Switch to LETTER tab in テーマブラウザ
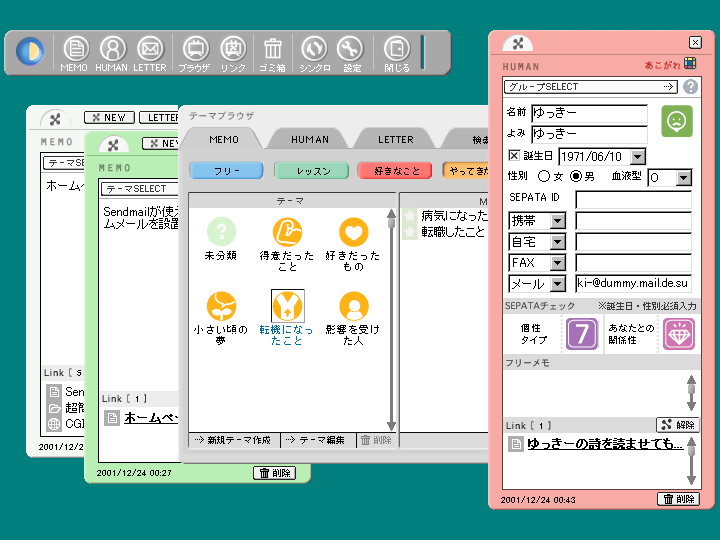The height and width of the screenshot is (540, 720). 396,139
